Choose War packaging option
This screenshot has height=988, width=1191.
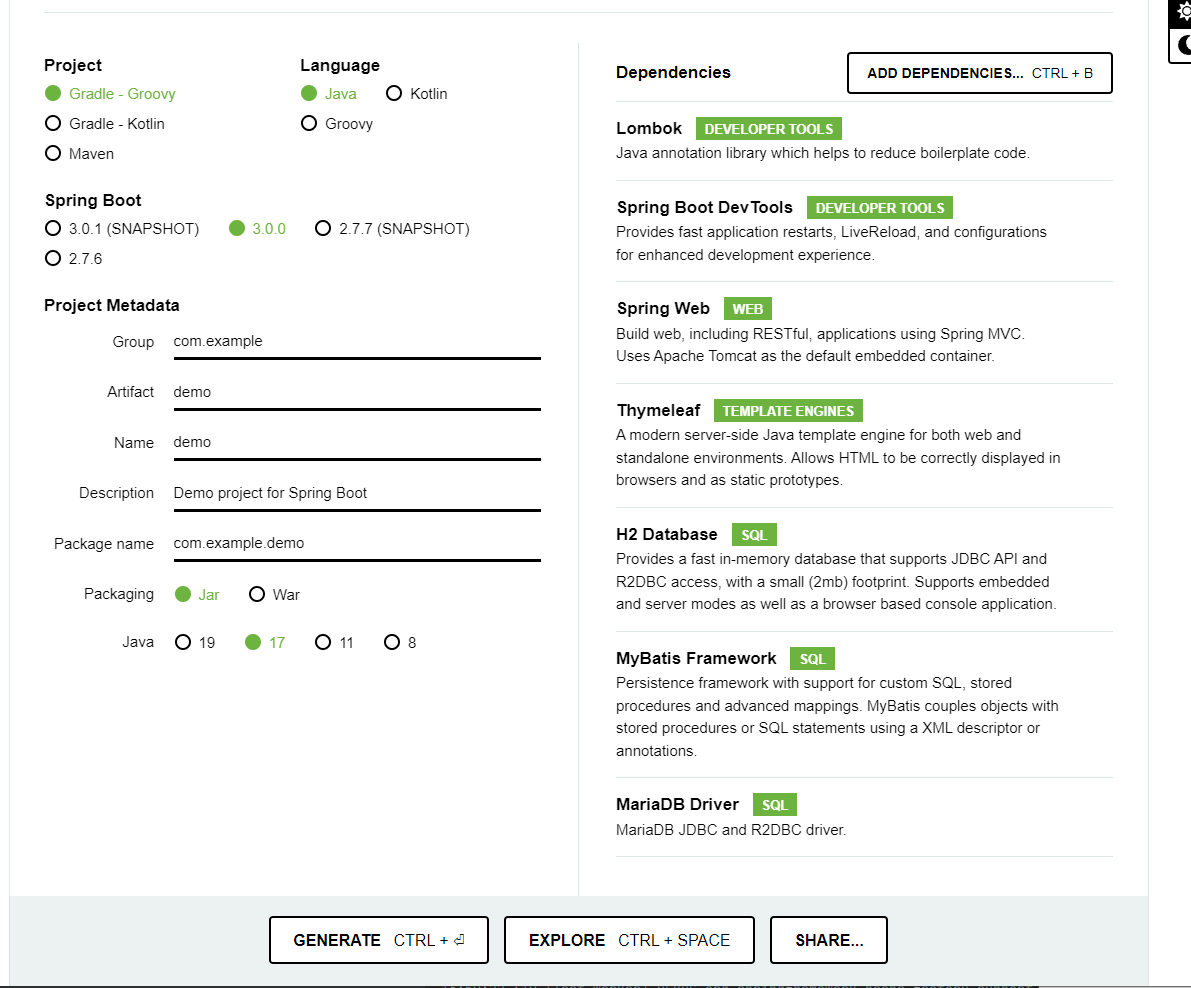tap(275, 595)
